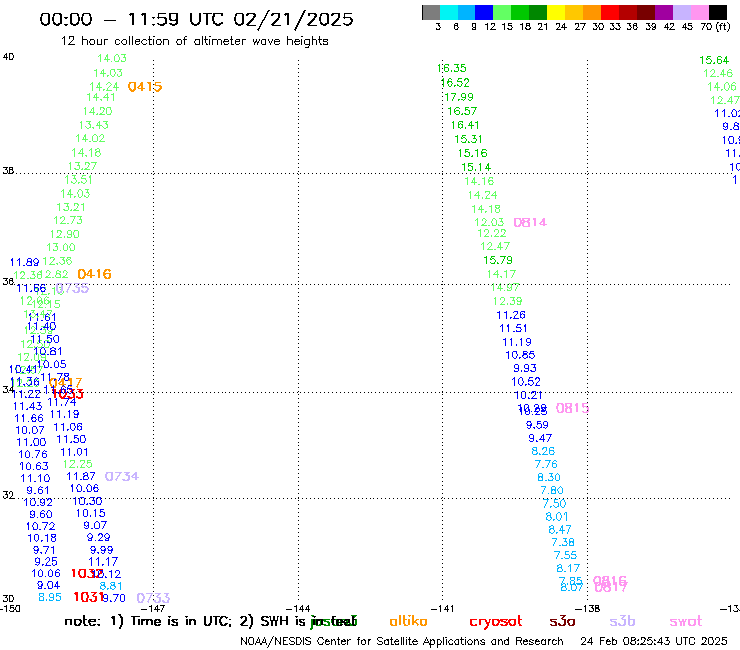Click the 15.79 dark green reading
The height and width of the screenshot is (650, 740).
tap(497, 260)
